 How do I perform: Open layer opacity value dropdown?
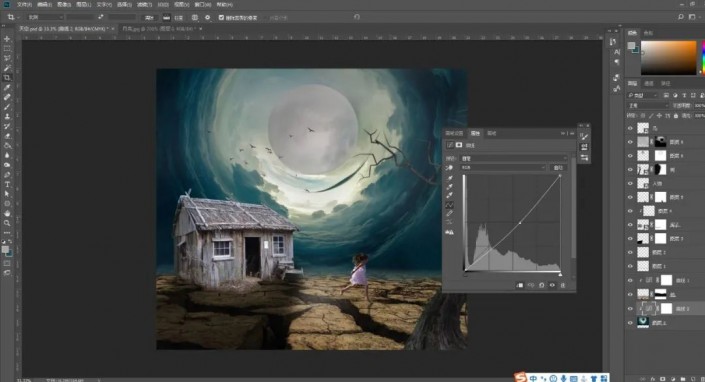699,106
